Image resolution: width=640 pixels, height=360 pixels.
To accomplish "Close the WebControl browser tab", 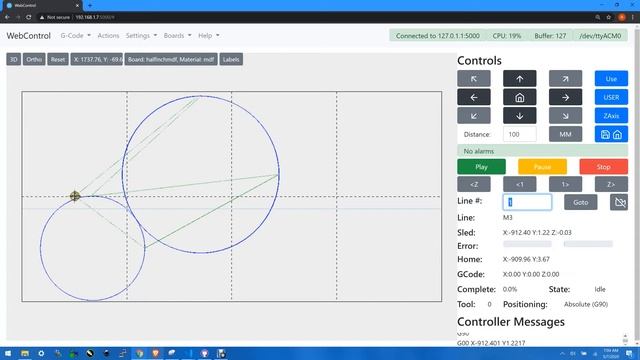I will [x=77, y=5].
